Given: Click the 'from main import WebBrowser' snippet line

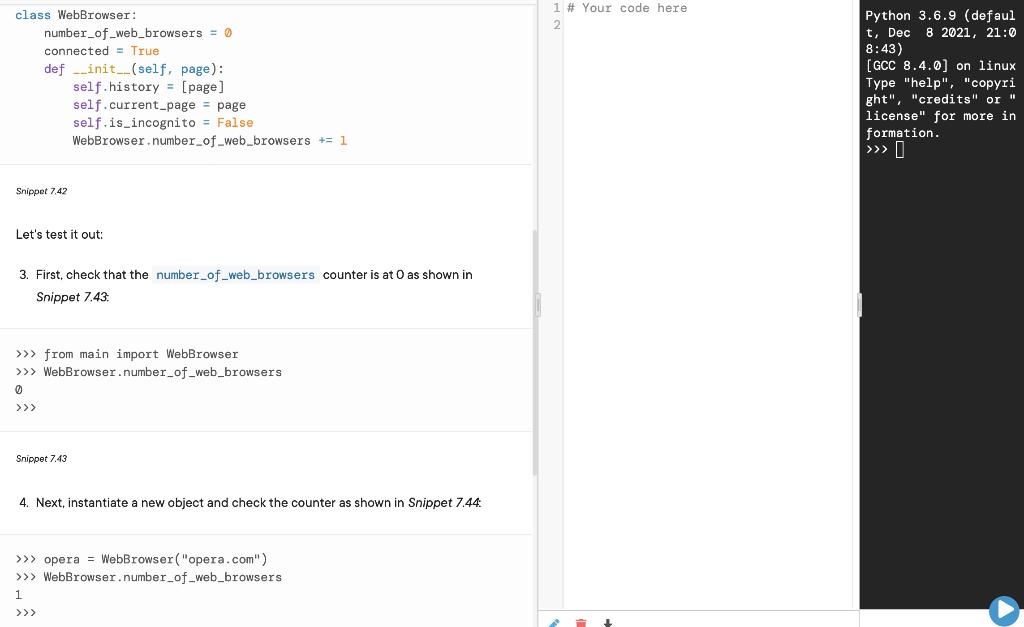Looking at the screenshot, I should [140, 354].
